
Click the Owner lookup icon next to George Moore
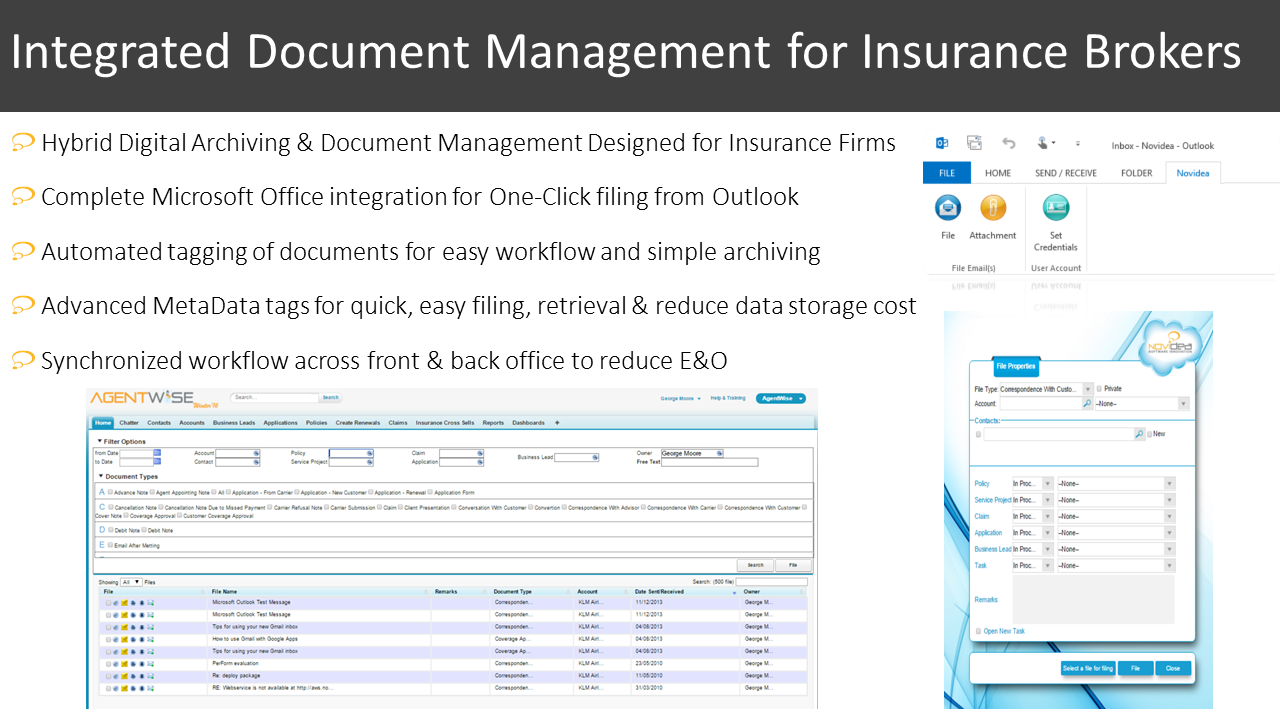coord(719,454)
